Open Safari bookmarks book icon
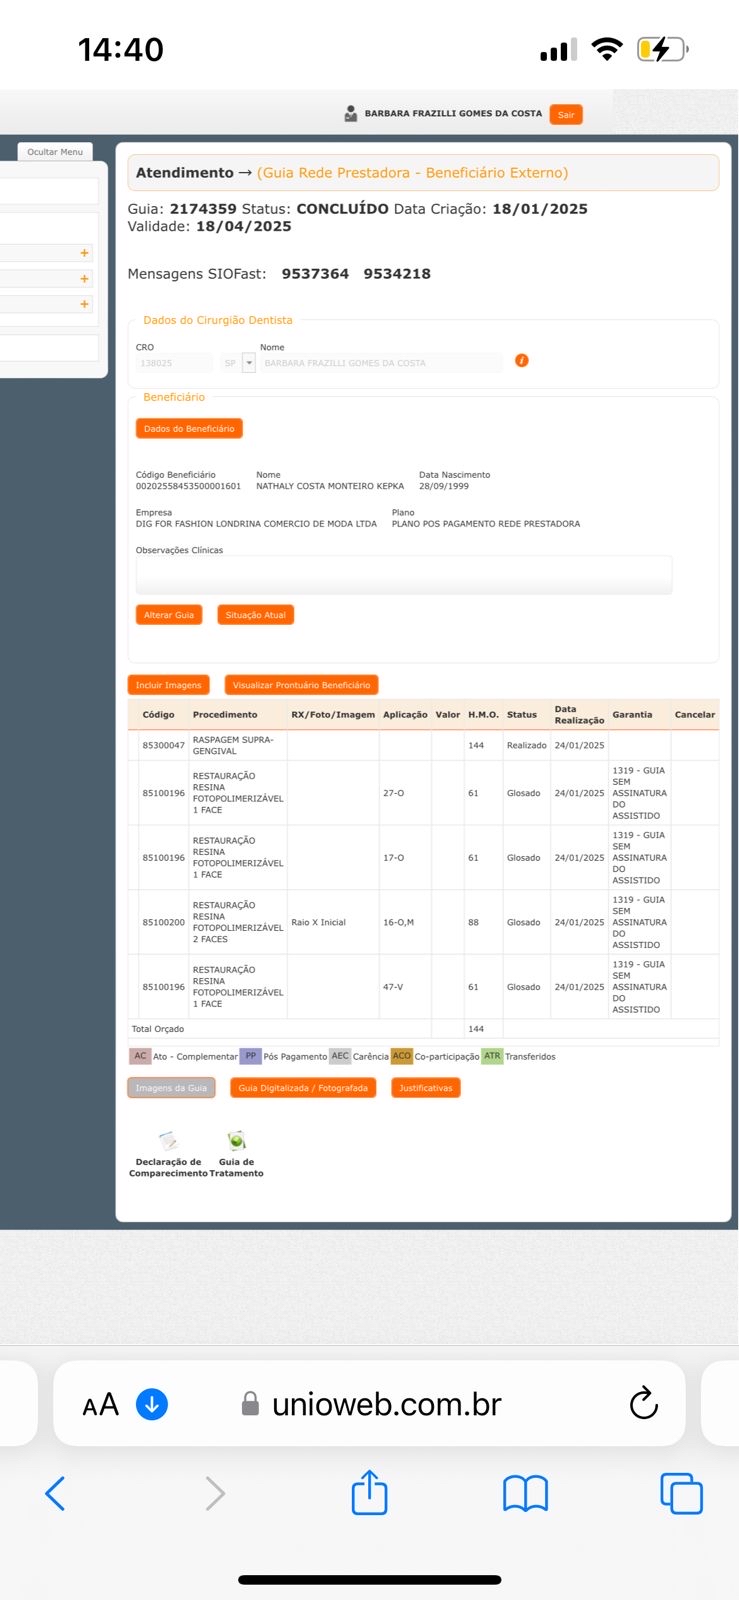This screenshot has width=739, height=1600. 525,1494
